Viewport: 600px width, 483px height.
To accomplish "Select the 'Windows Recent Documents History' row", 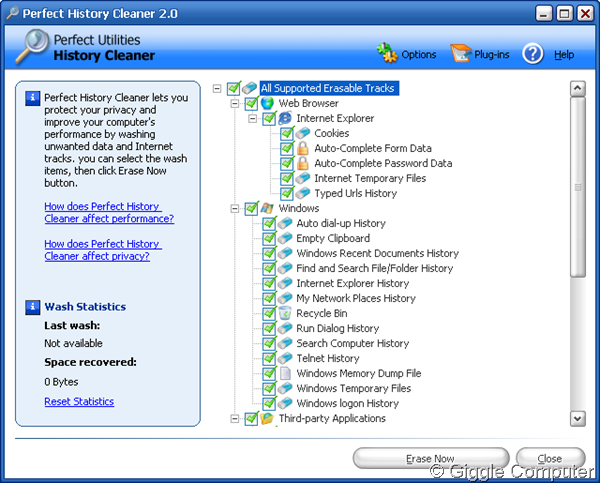I will click(x=377, y=253).
